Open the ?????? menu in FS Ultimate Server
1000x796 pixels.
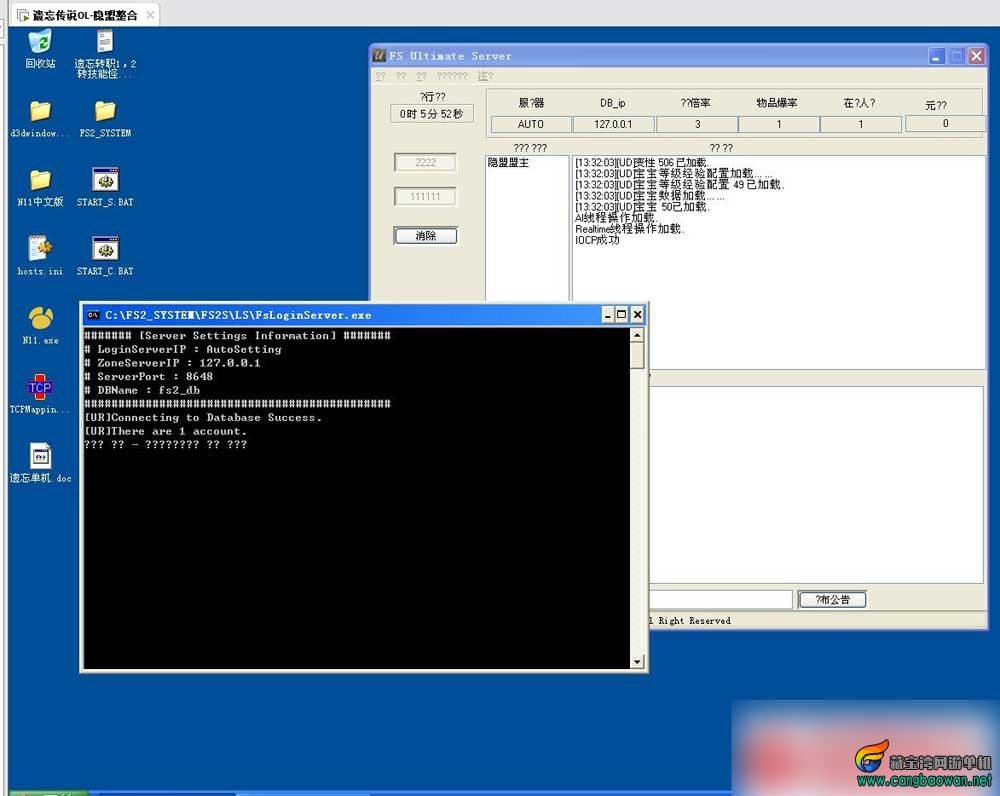452,76
